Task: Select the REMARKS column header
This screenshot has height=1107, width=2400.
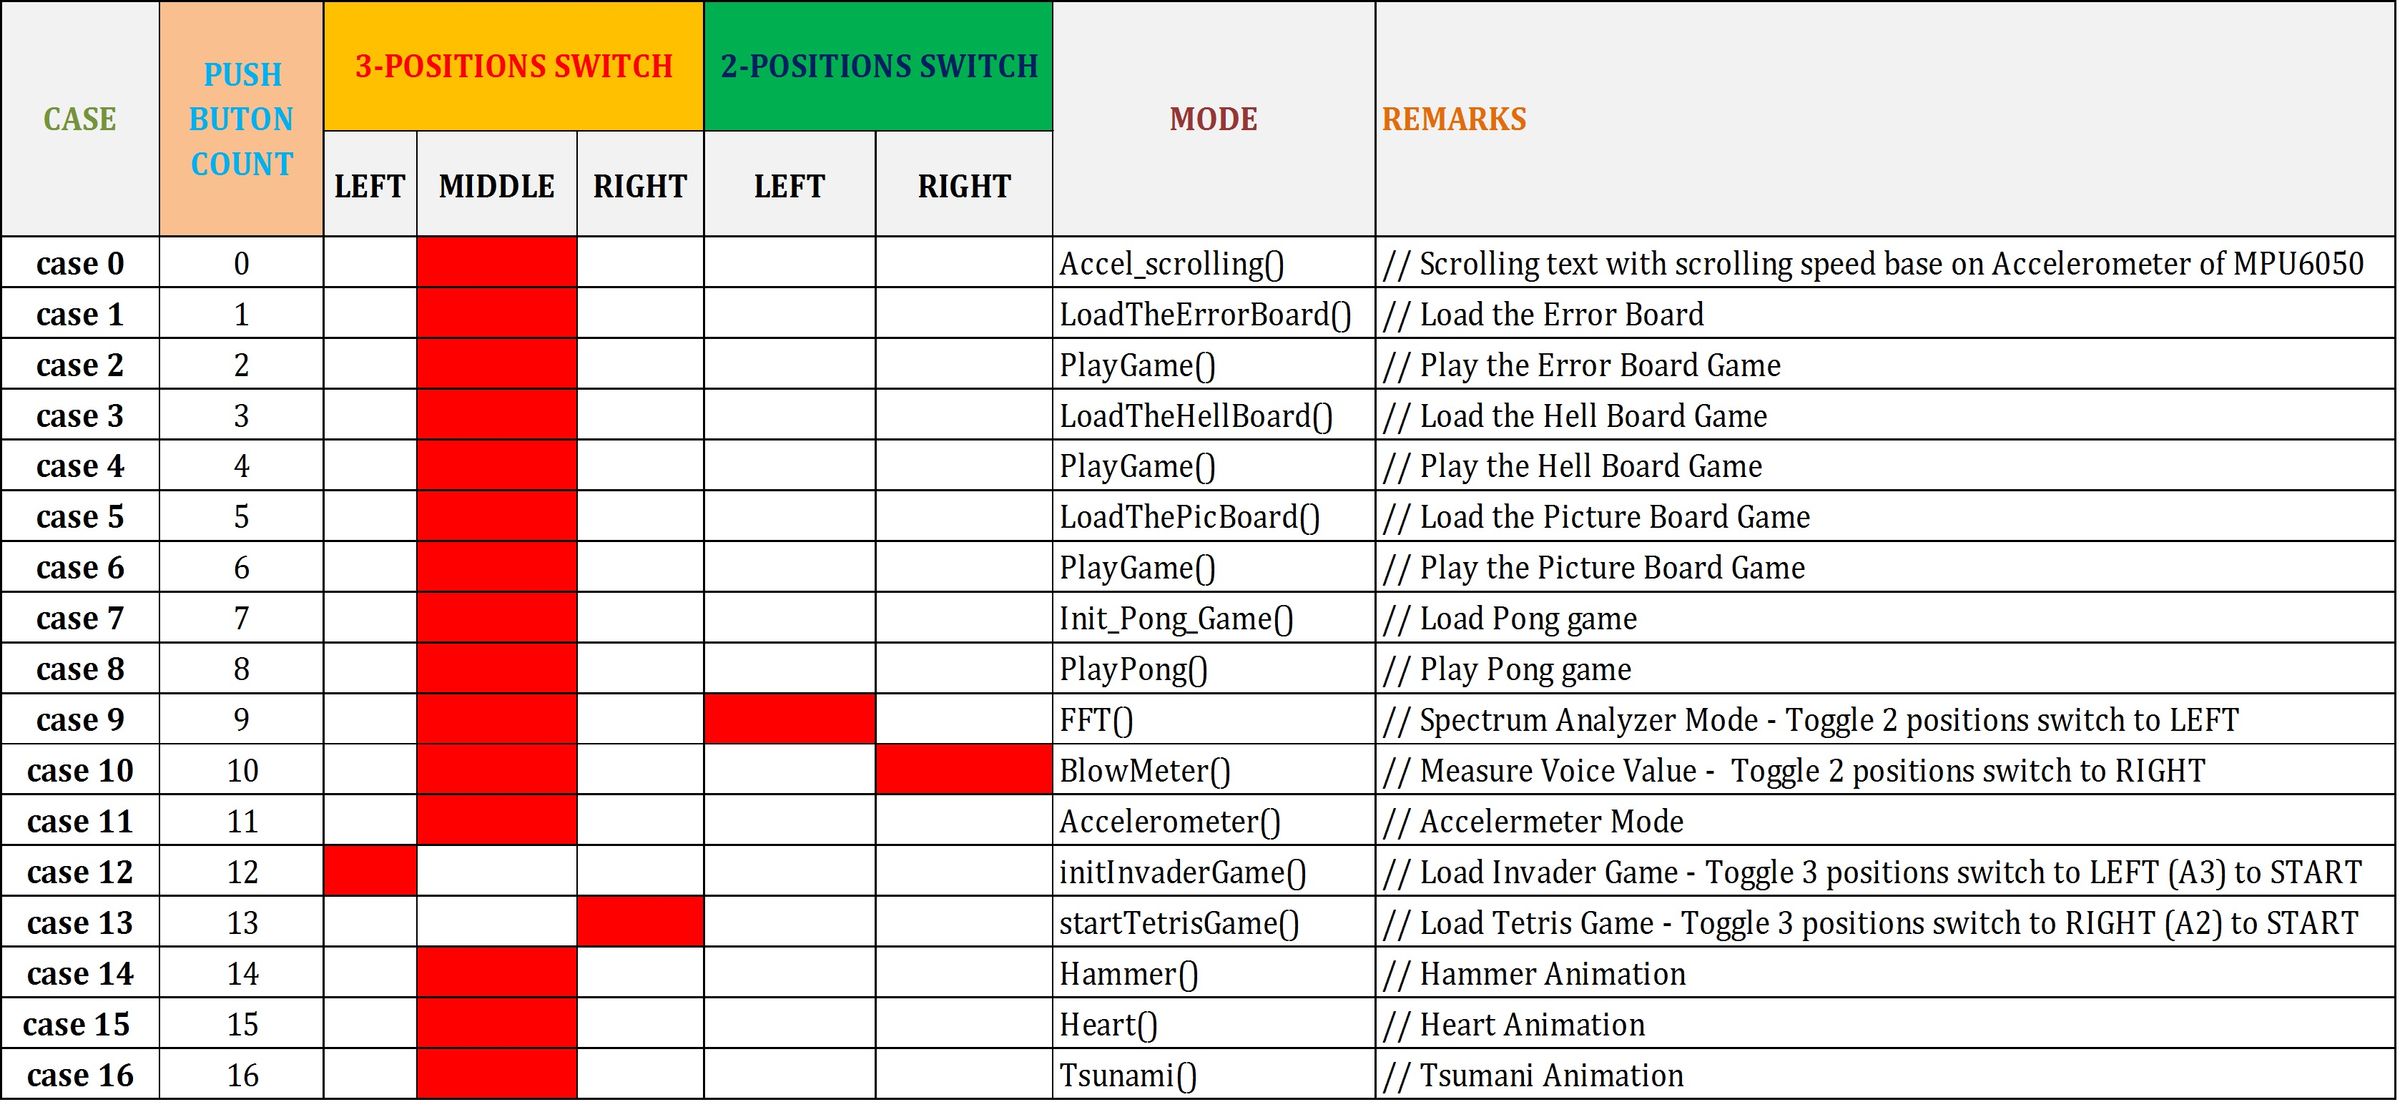Action: point(1454,119)
